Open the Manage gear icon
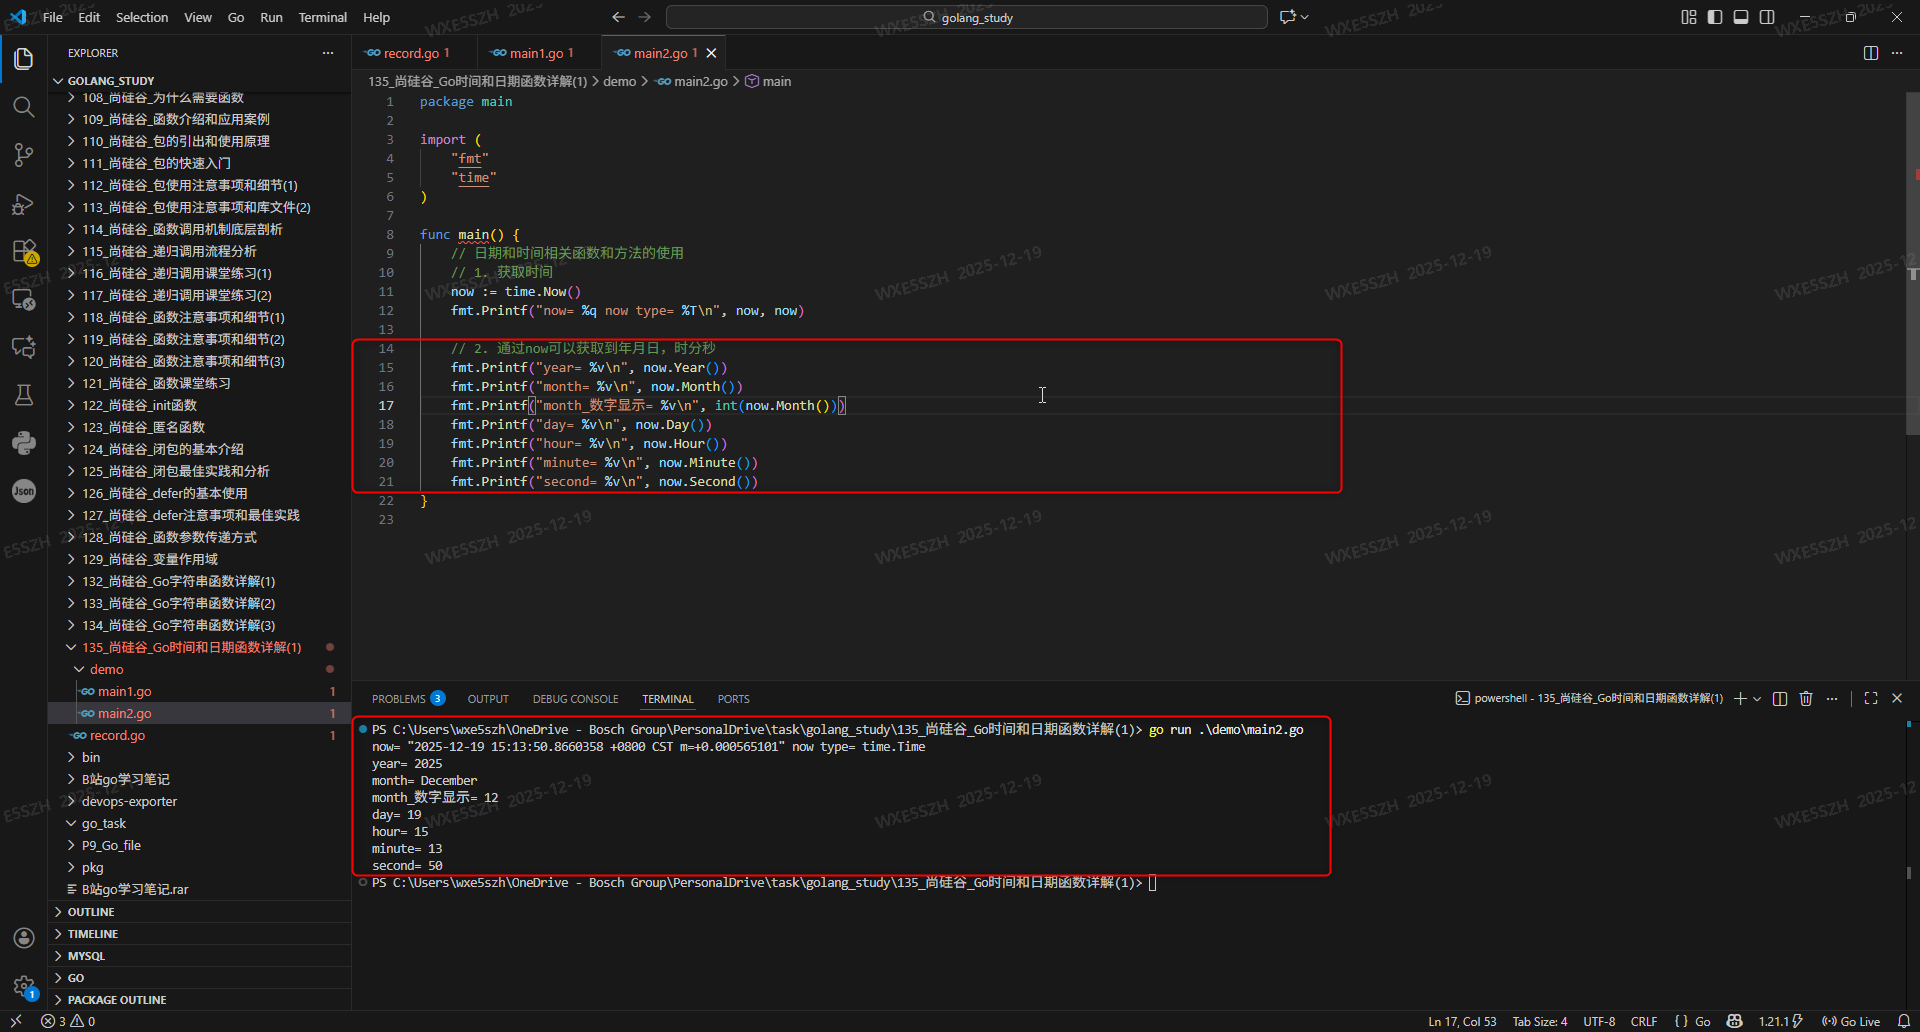The image size is (1920, 1032). coord(24,986)
